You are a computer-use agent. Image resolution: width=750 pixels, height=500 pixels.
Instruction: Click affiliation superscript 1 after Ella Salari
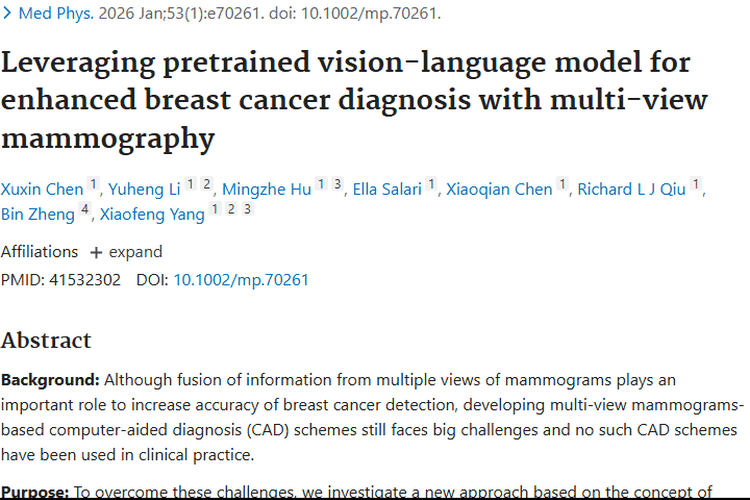click(431, 185)
